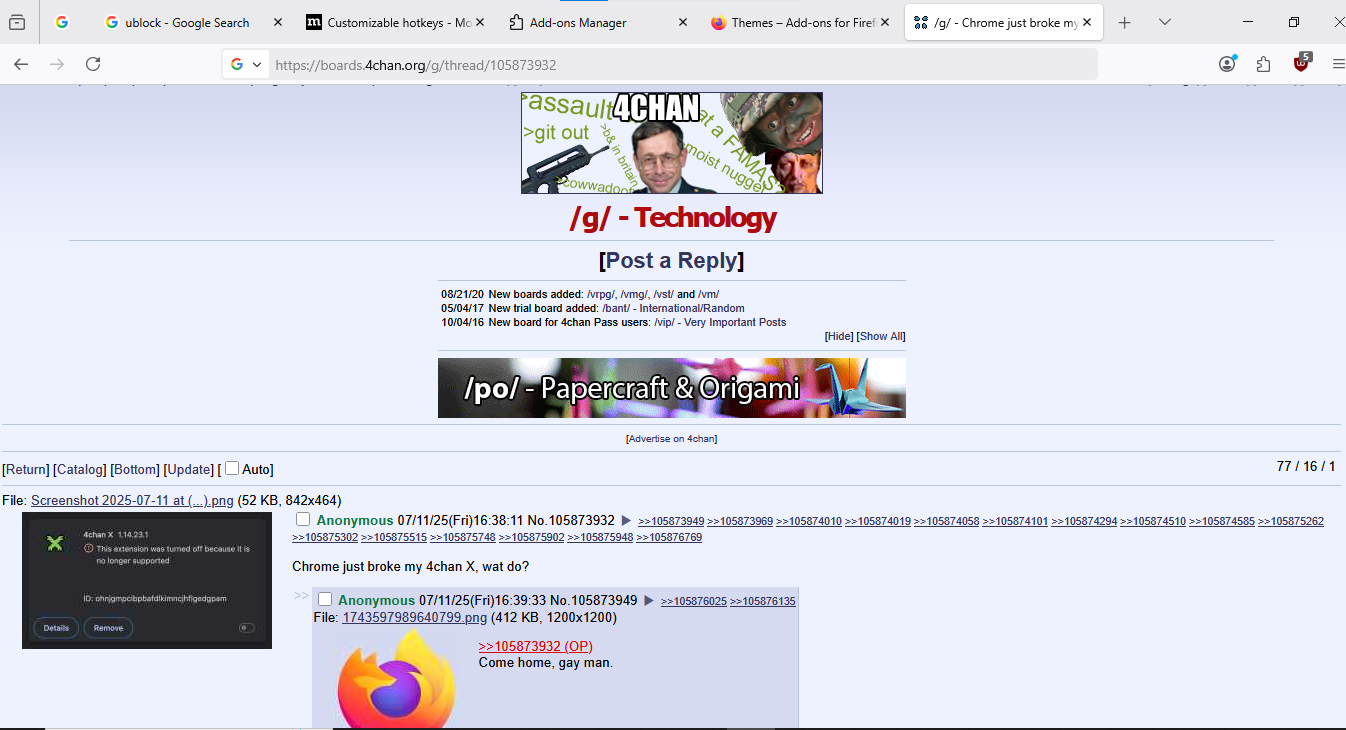
Task: Reload the page with the refresh icon
Action: pyautogui.click(x=93, y=64)
